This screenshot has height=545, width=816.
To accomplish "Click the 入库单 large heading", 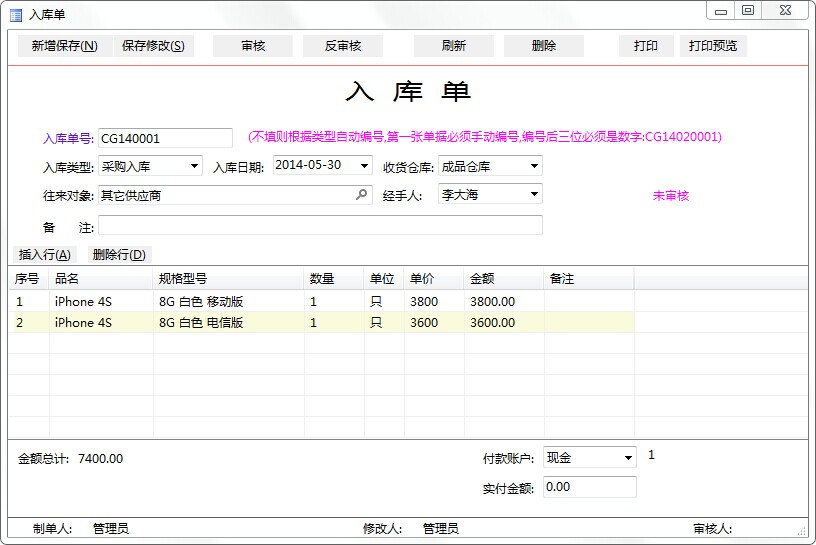I will pyautogui.click(x=409, y=92).
